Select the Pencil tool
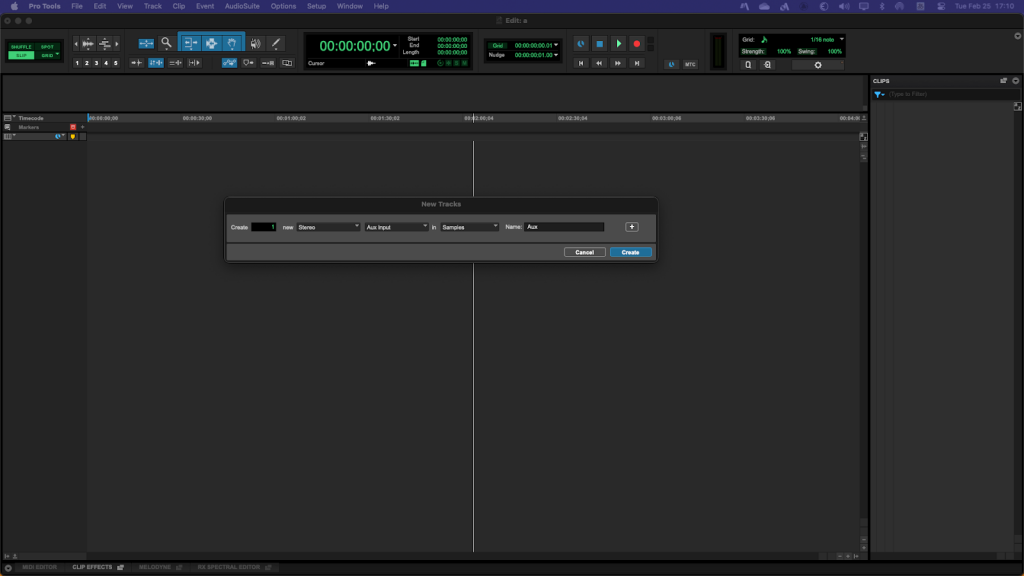1024x576 pixels. pyautogui.click(x=275, y=43)
